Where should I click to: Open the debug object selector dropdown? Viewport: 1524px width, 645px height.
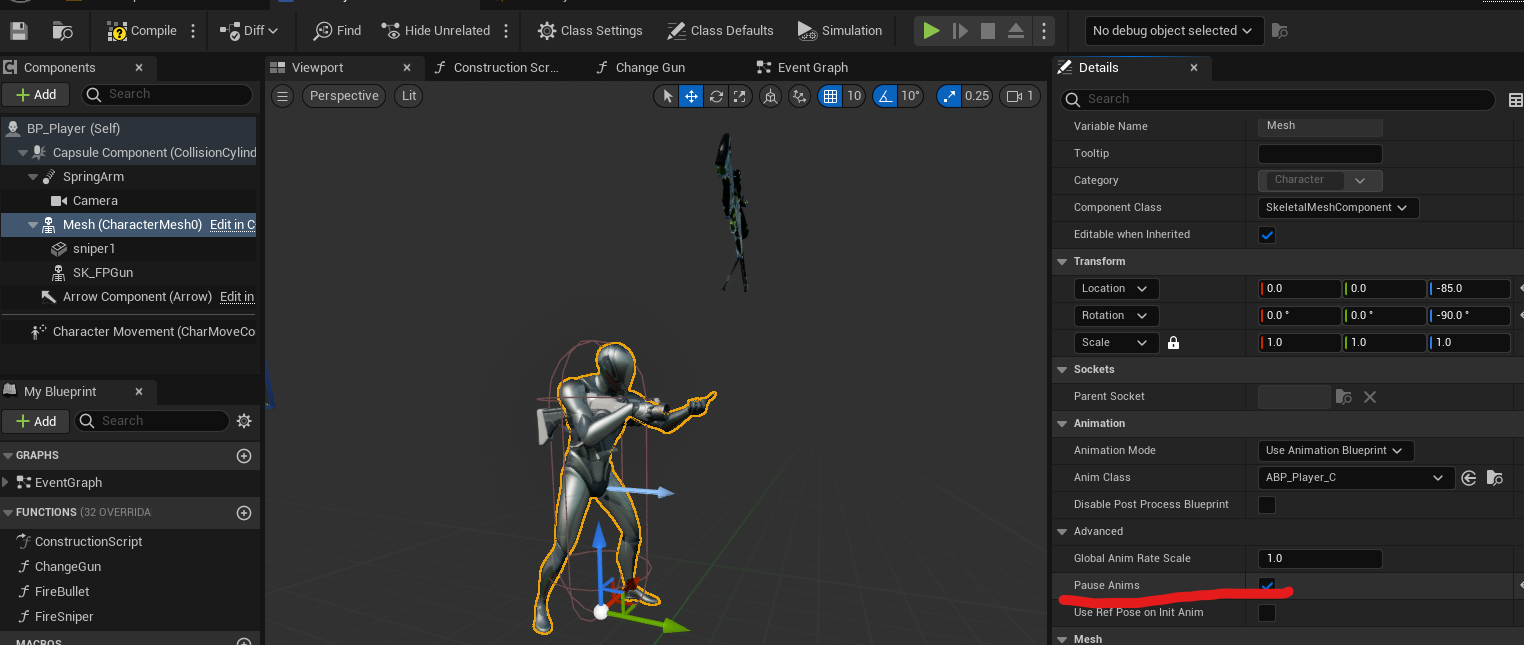pos(1174,31)
